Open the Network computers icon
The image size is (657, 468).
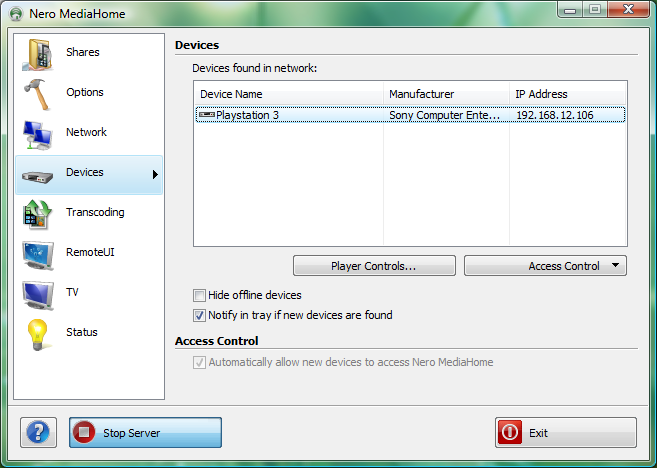click(x=38, y=133)
